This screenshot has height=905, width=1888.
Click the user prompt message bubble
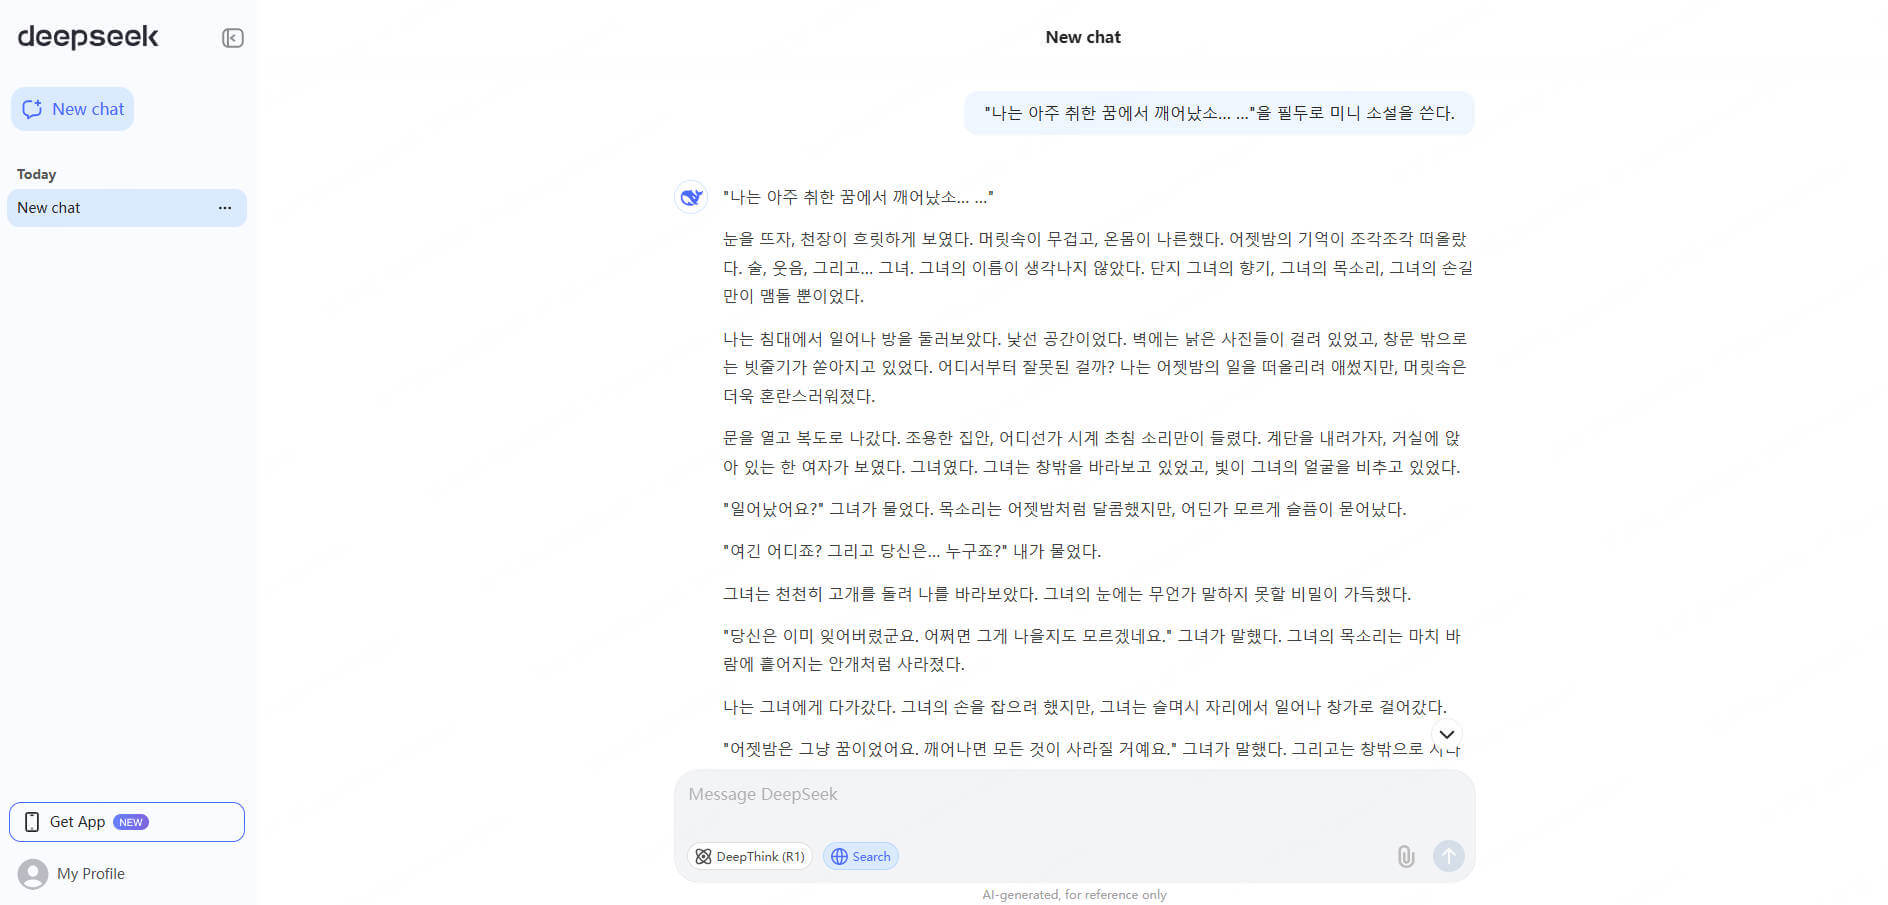pos(1219,113)
